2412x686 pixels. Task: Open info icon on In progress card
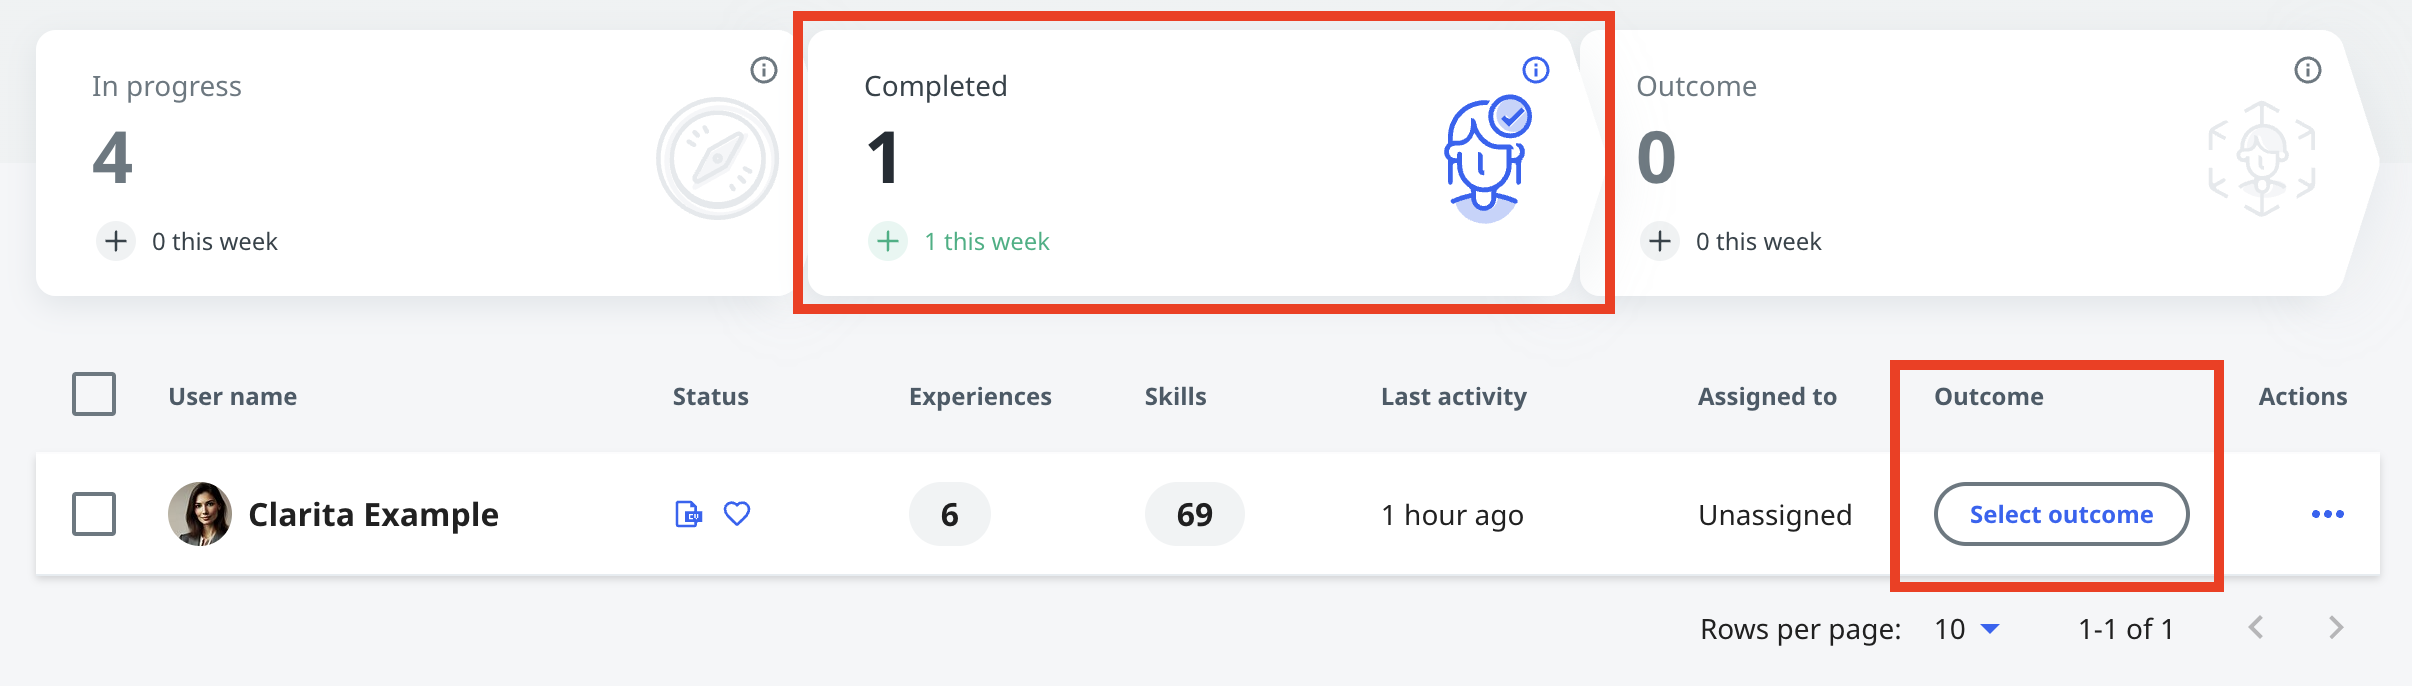764,70
